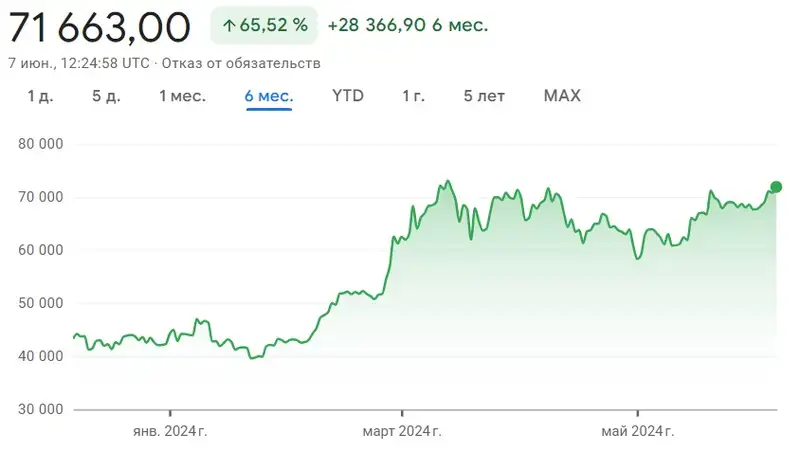This screenshot has height=449, width=800.
Task: Switch chart to the 1 д. range
Action: (x=40, y=96)
